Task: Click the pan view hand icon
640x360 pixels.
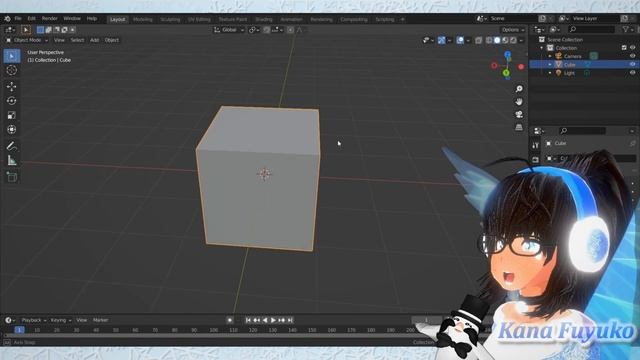Action: click(519, 101)
